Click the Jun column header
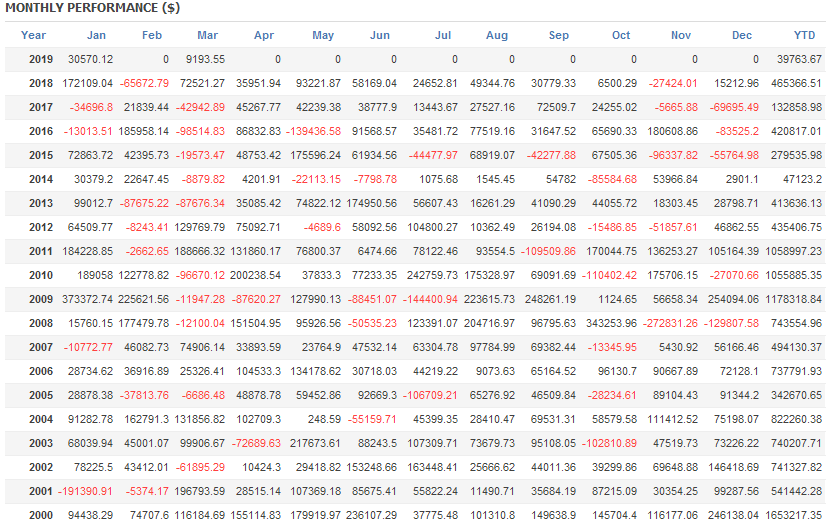Viewport: 836px width, 529px height. 379,36
